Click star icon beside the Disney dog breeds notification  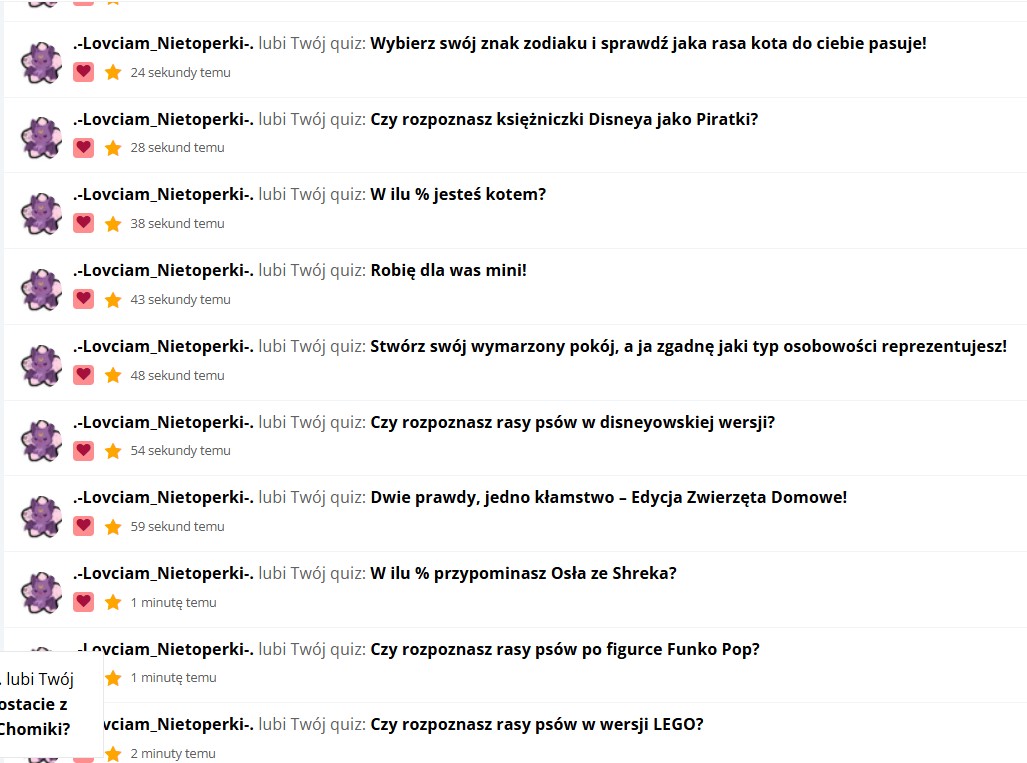[x=113, y=451]
